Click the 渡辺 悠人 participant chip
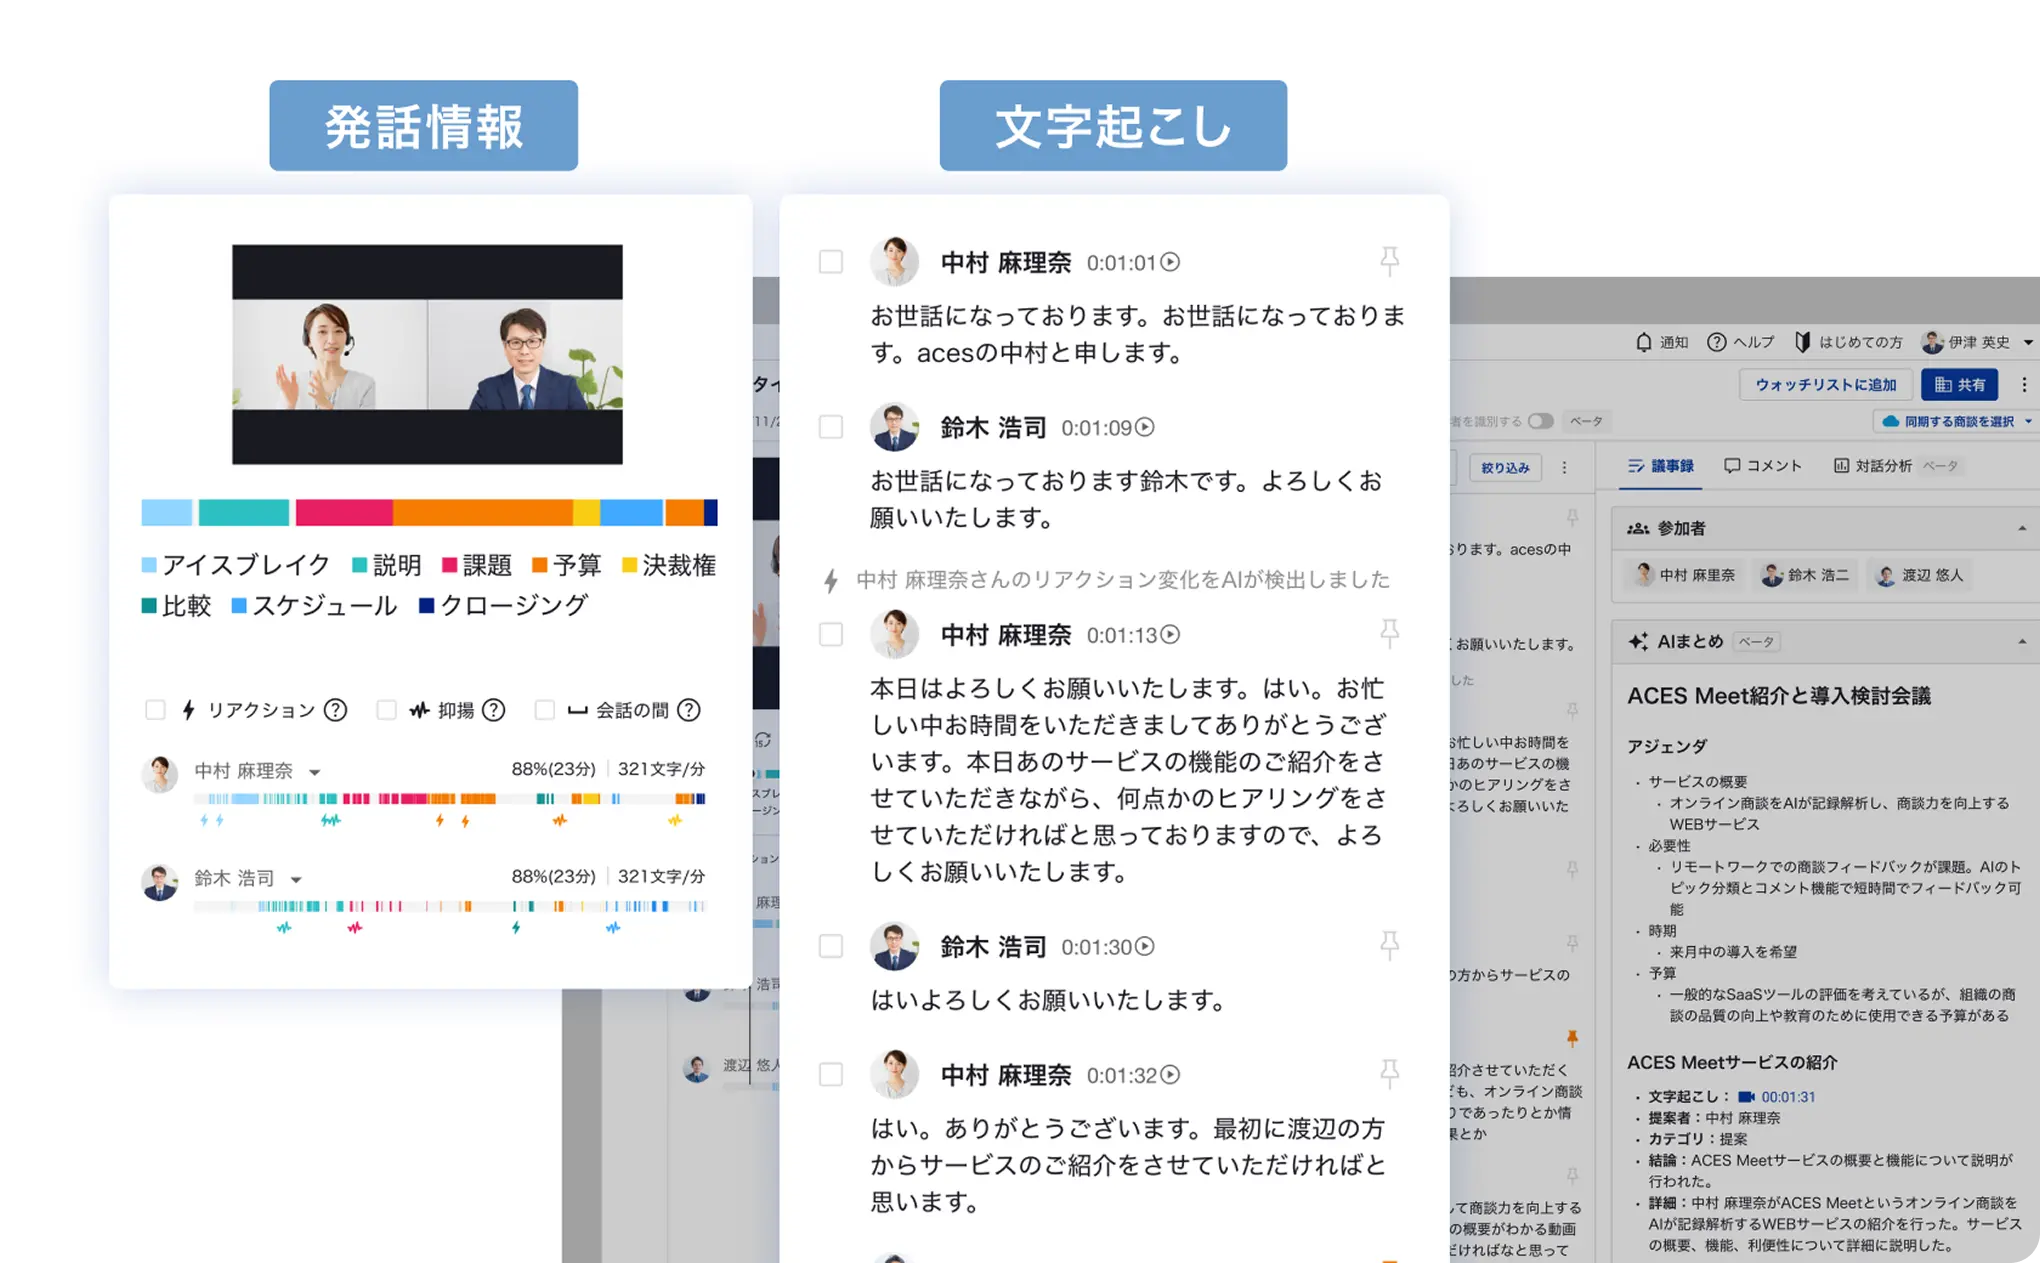2040x1263 pixels. click(1920, 575)
